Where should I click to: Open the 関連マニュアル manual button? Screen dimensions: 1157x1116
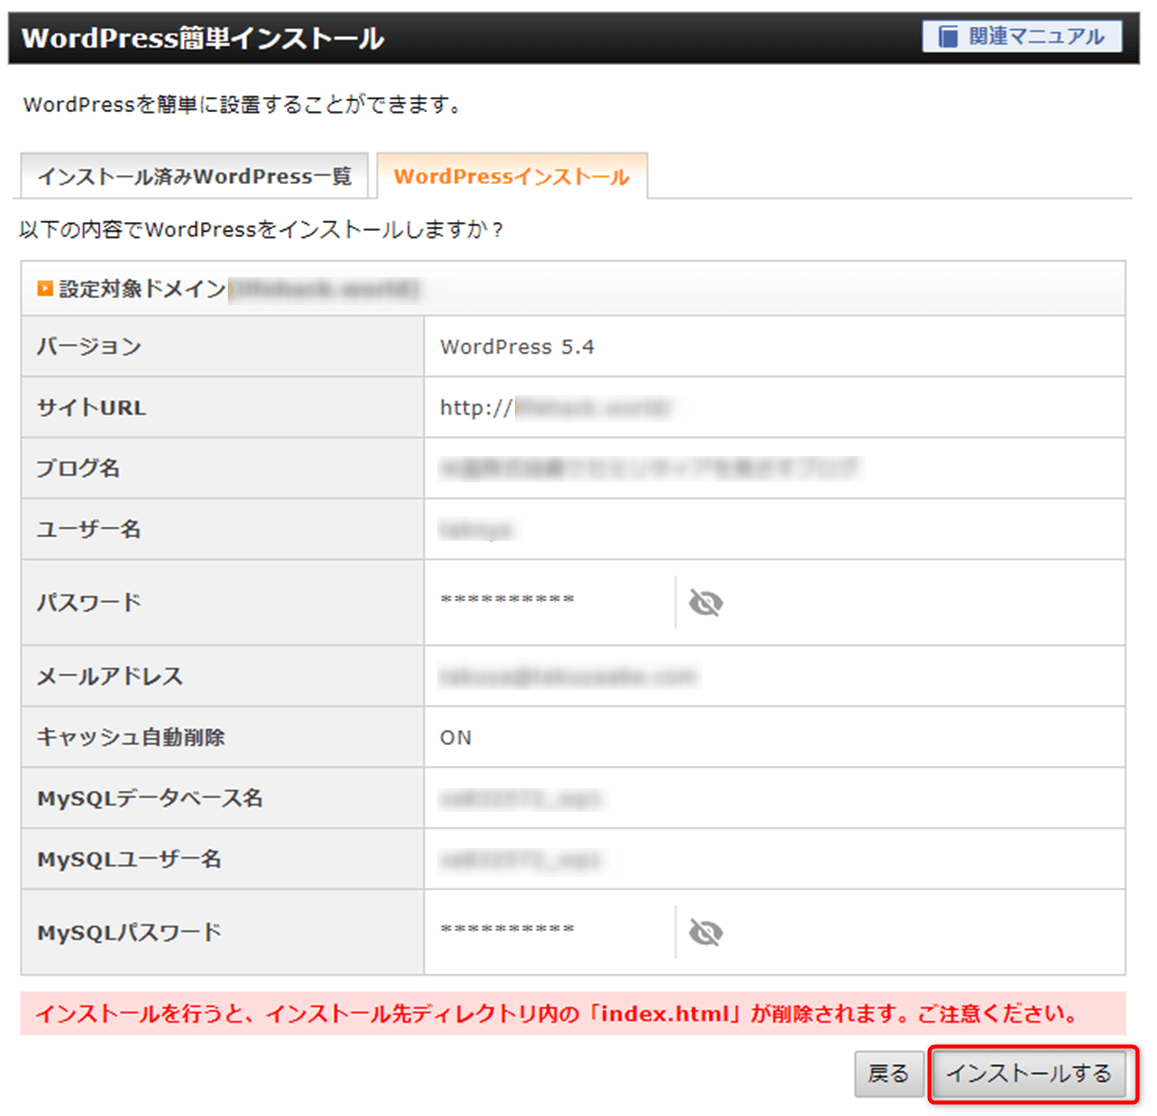click(x=1021, y=36)
